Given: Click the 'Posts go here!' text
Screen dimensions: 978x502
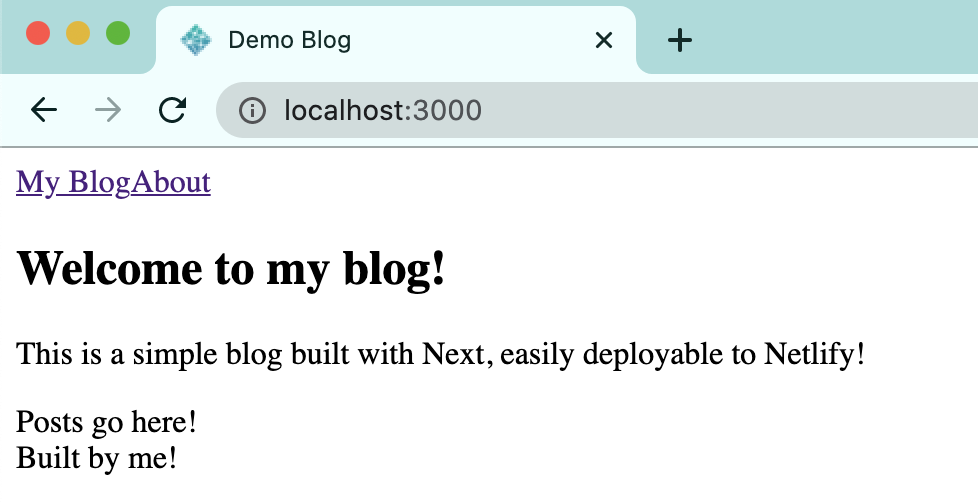Looking at the screenshot, I should point(106,422).
